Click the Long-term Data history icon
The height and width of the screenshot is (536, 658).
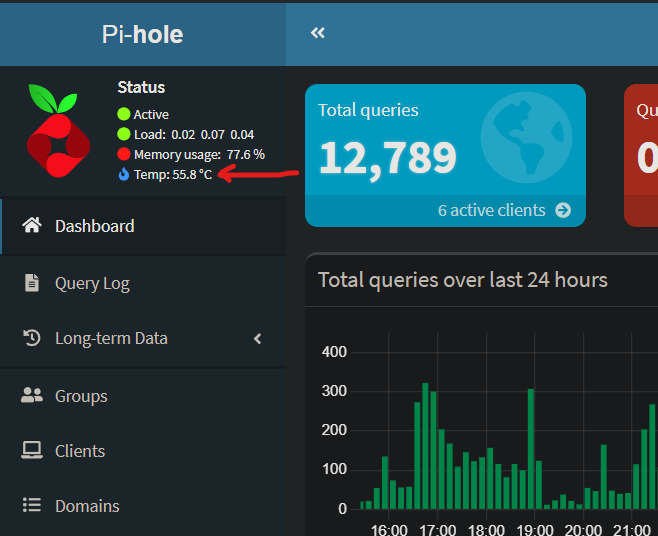[x=32, y=338]
